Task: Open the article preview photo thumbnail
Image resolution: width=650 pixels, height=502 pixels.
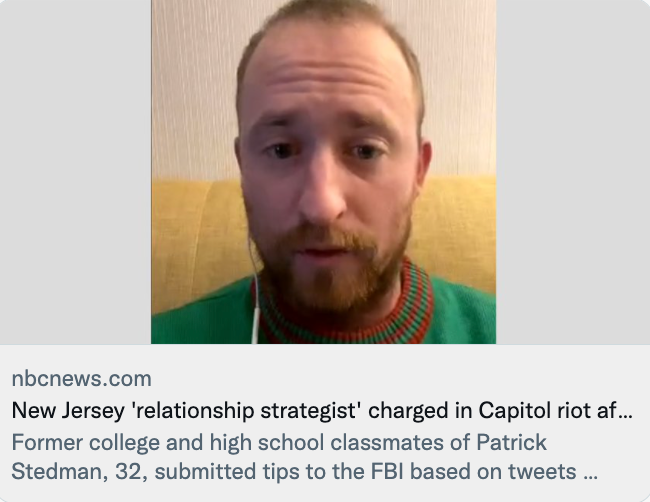Action: 323,172
